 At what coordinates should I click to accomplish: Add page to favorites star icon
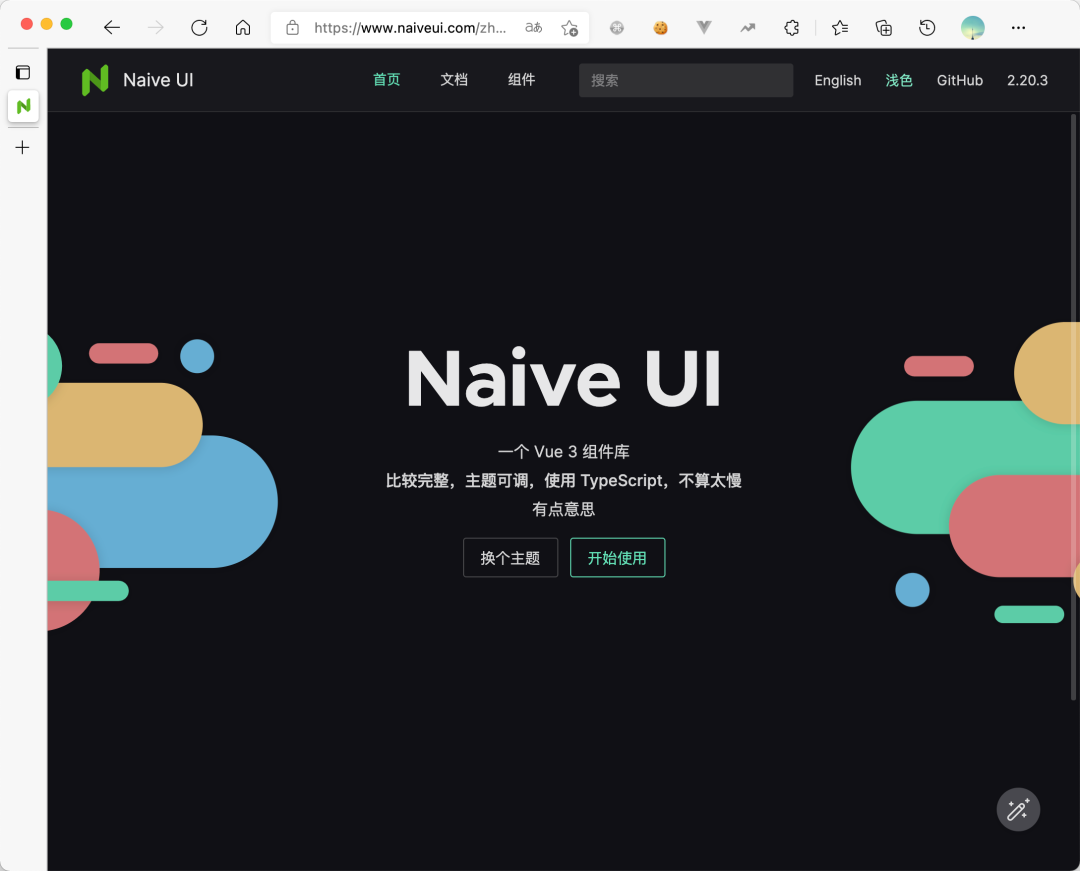click(x=570, y=28)
